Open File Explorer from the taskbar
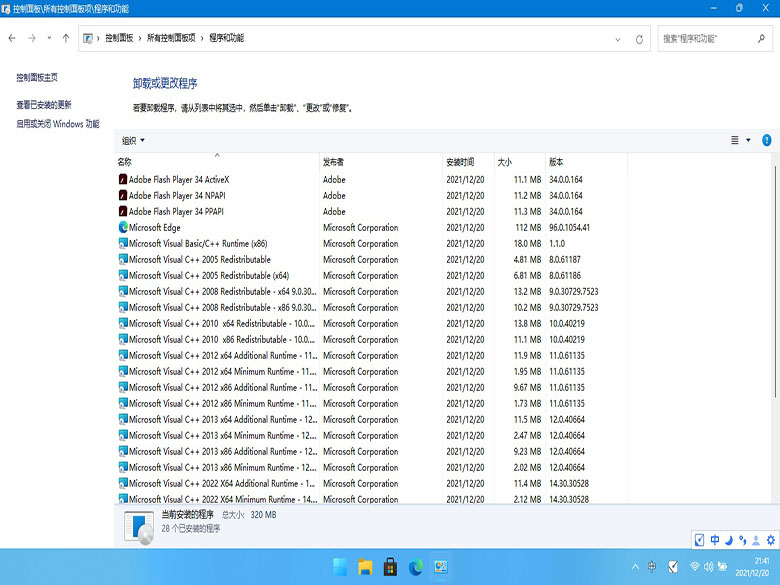Image resolution: width=780 pixels, height=585 pixels. 365,567
